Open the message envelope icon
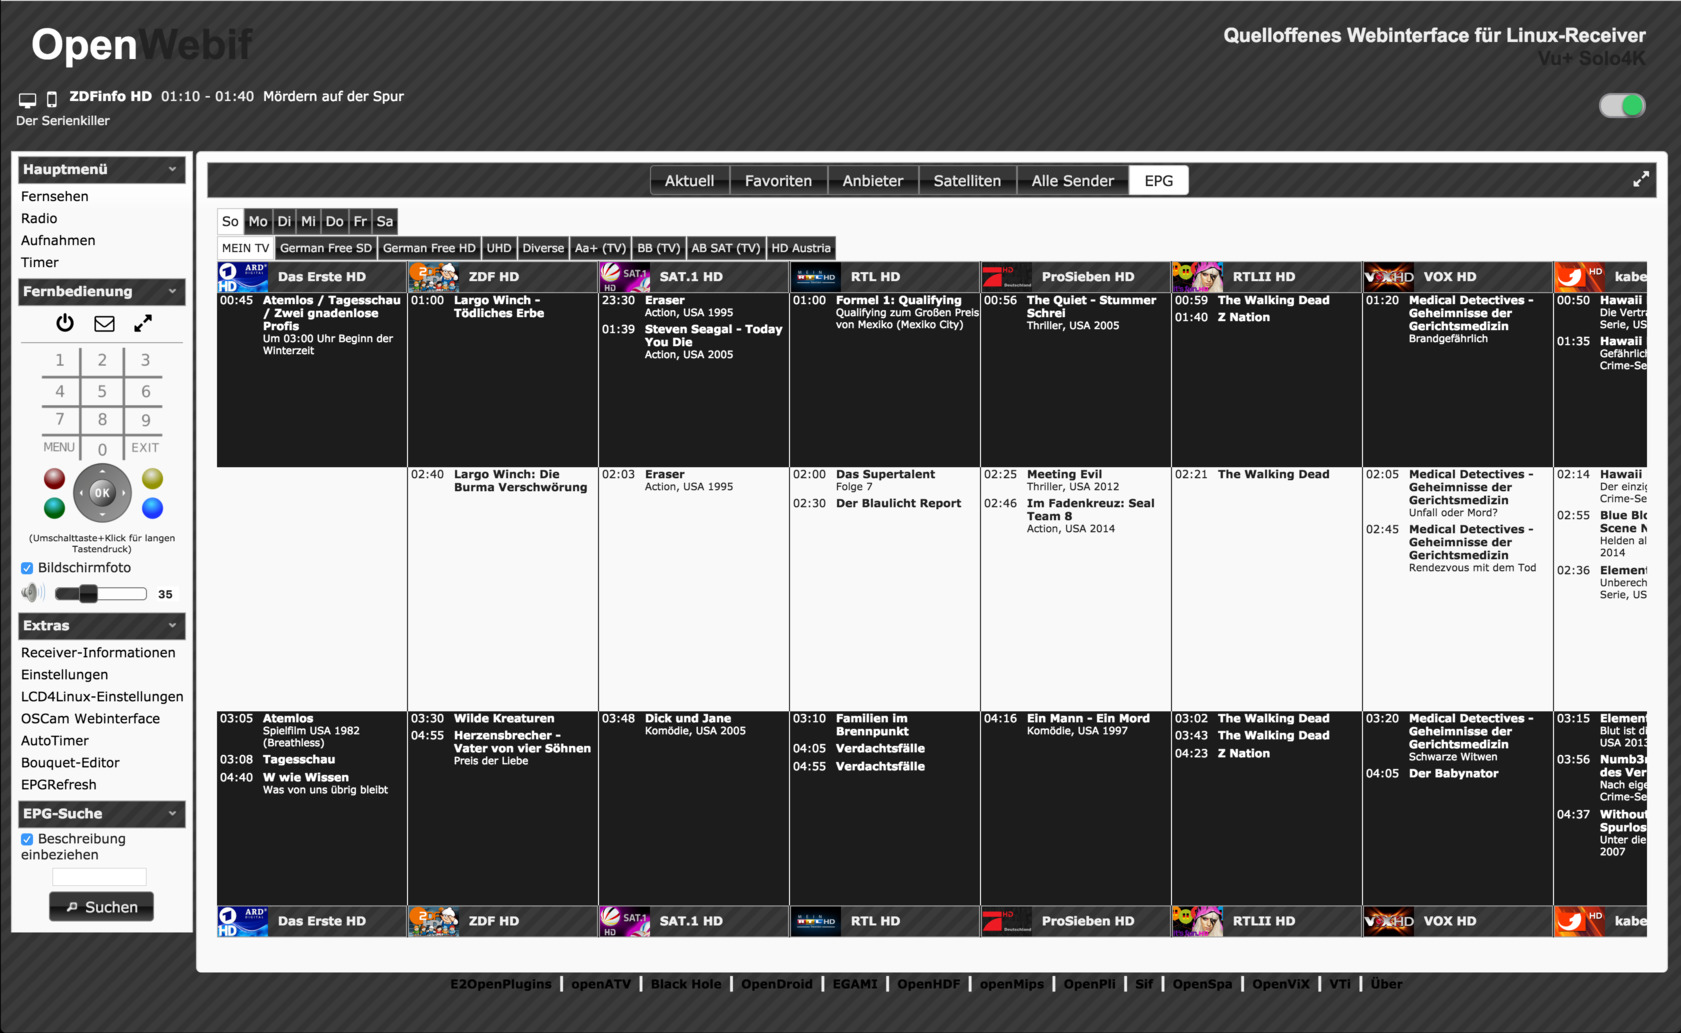 104,323
